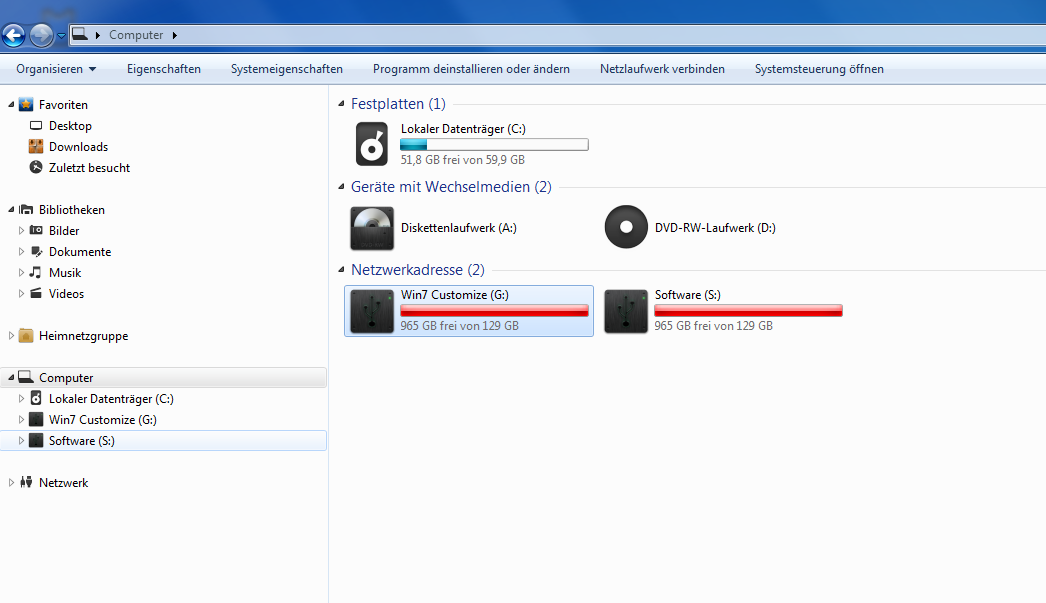Click the Forward navigation arrow button
The image size is (1046, 603).
[41, 35]
